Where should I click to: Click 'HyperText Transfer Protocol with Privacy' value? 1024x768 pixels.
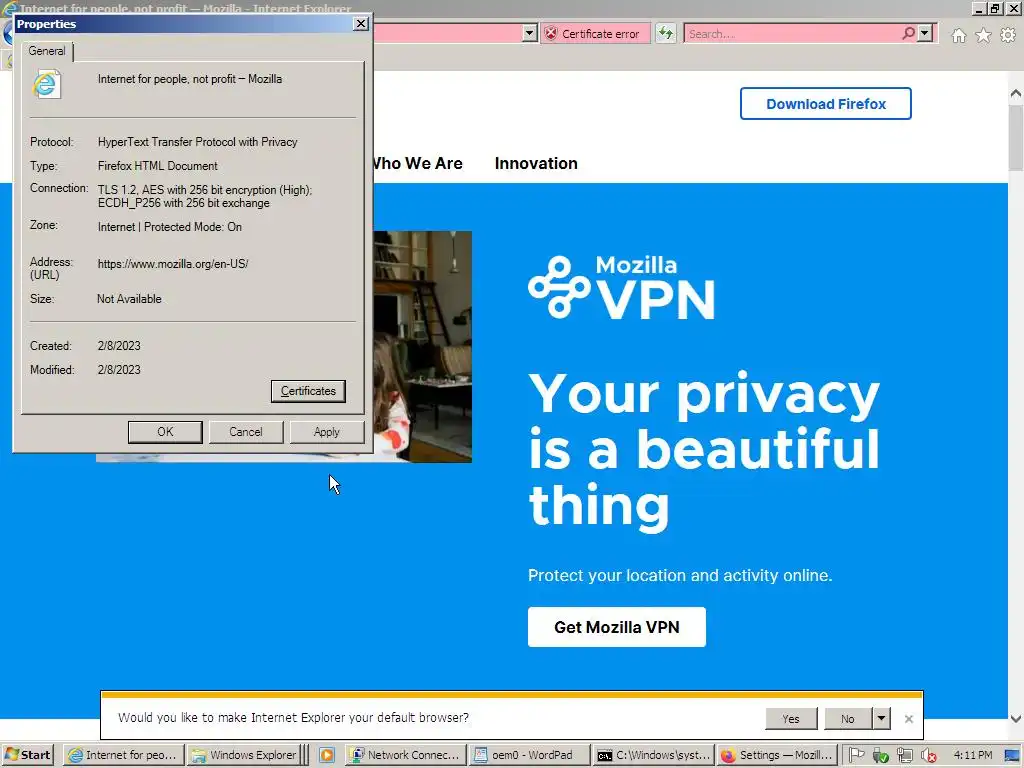(197, 142)
